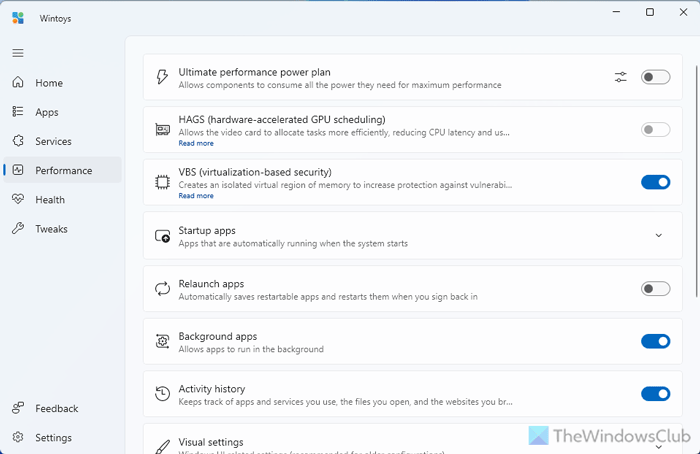Open the hamburger navigation menu
The width and height of the screenshot is (700, 454).
click(x=18, y=52)
